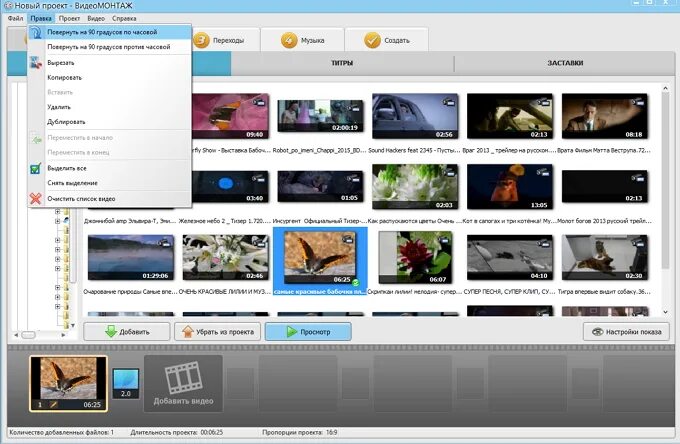The image size is (680, 444).
Task: Click the camera icon on the 01:29:06 thumbnail
Action: (164, 243)
